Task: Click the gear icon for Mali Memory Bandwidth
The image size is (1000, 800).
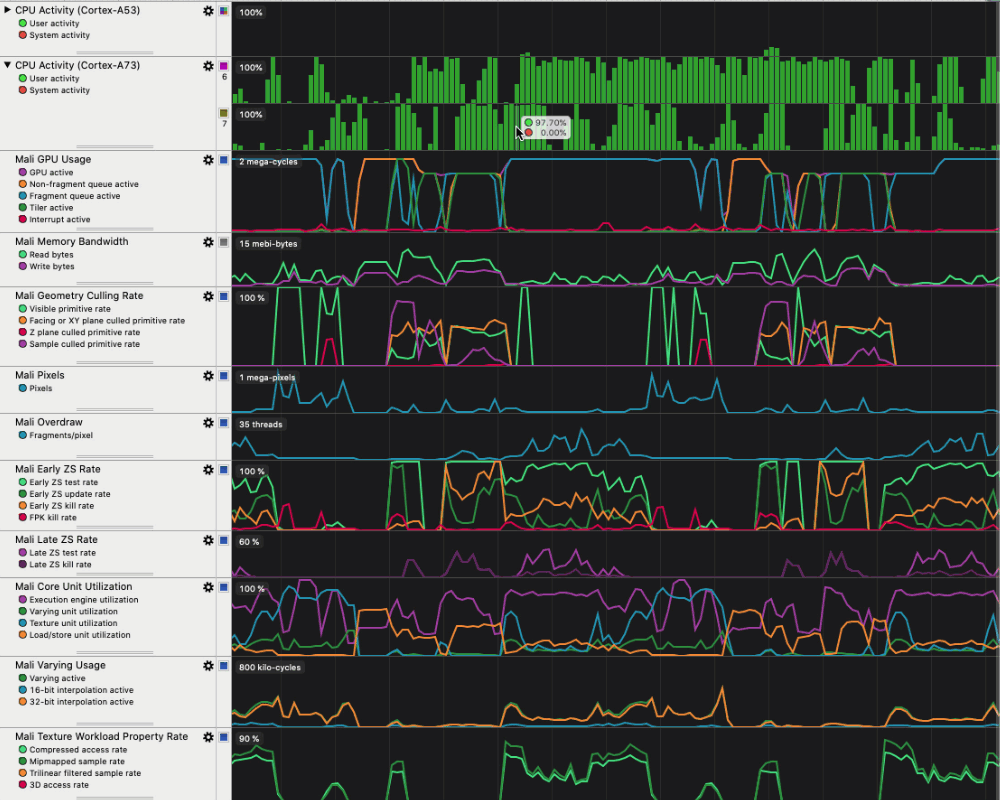Action: (x=208, y=242)
